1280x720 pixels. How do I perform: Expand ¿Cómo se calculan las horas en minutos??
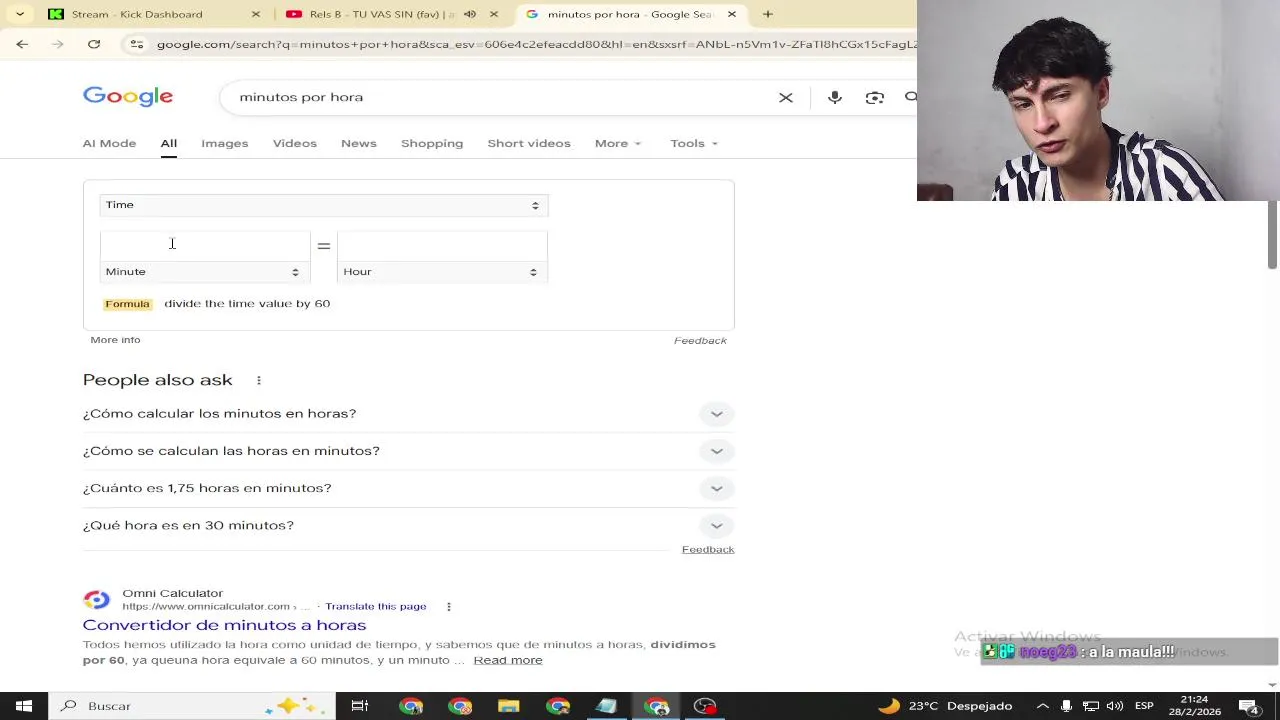tap(408, 451)
